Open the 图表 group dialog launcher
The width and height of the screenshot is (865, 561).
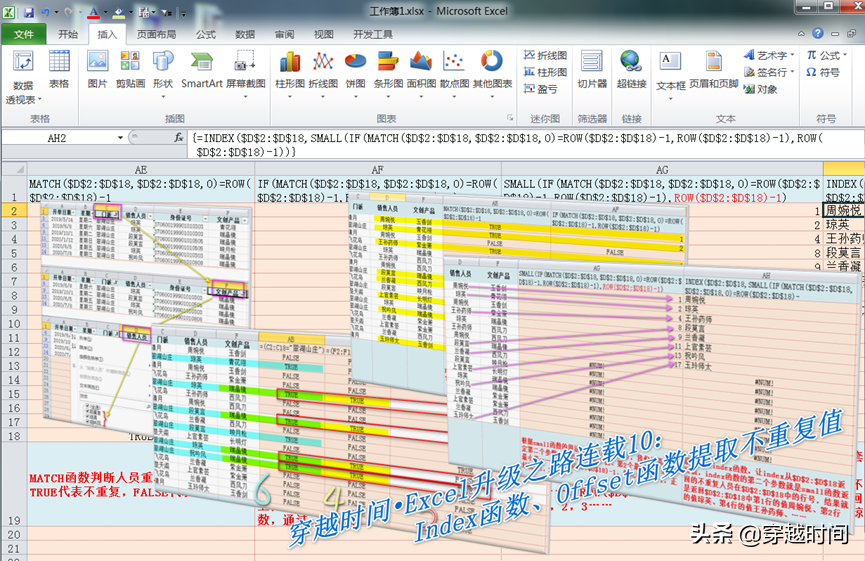tap(510, 118)
